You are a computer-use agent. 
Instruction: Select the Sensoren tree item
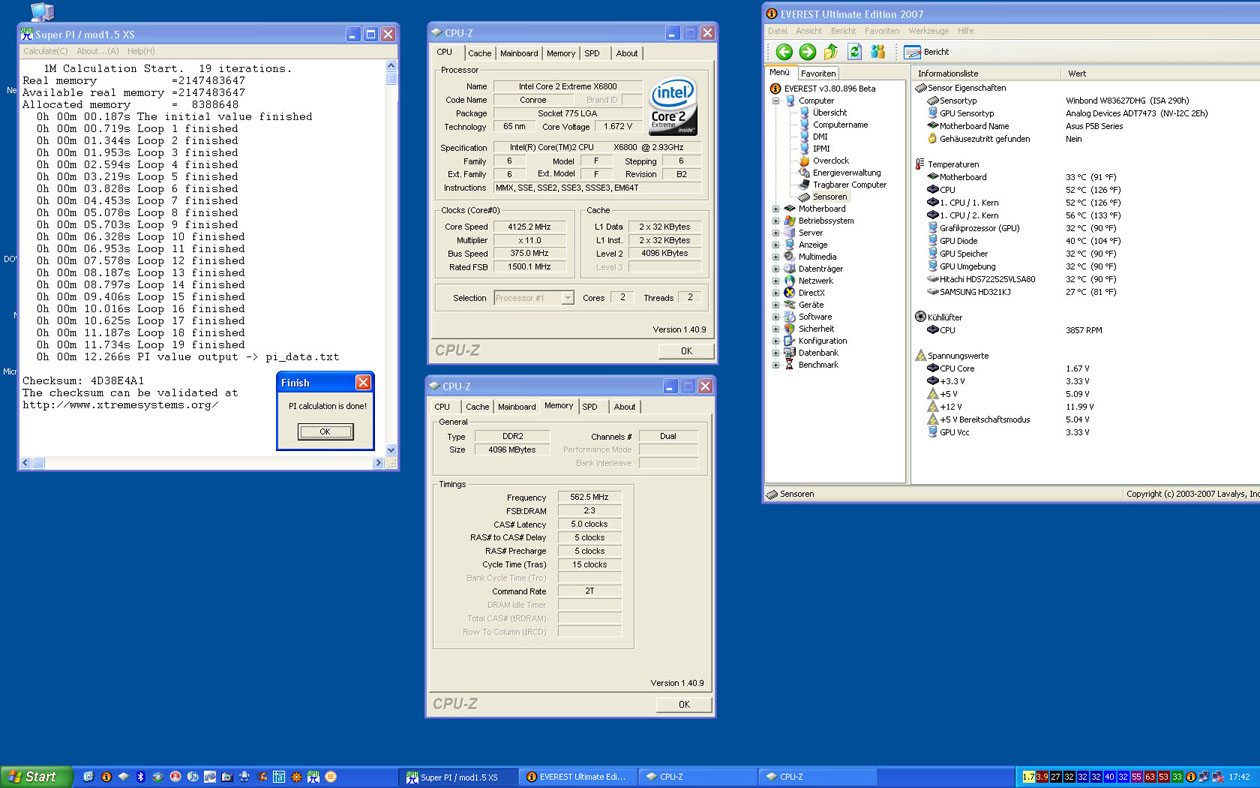[x=830, y=197]
